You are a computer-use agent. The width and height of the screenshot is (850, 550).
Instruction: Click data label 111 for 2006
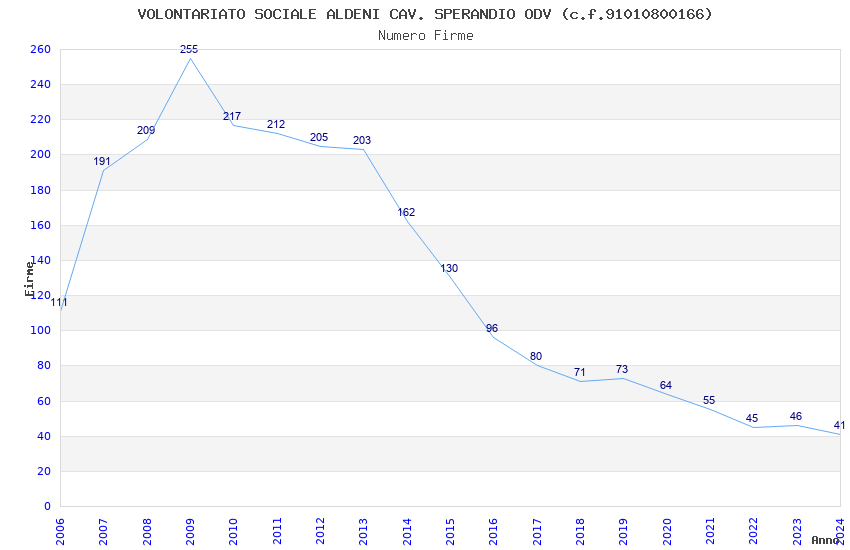[x=59, y=303]
